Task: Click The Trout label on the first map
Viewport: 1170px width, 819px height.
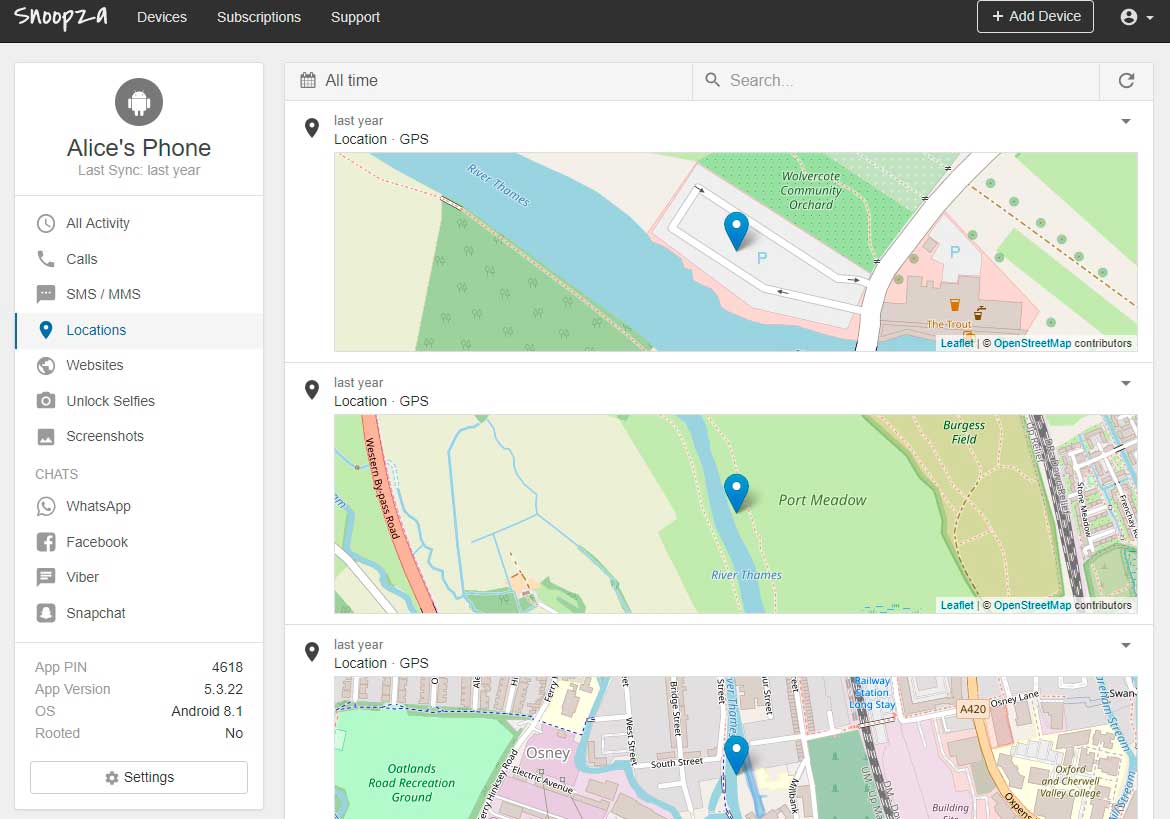Action: click(x=949, y=324)
